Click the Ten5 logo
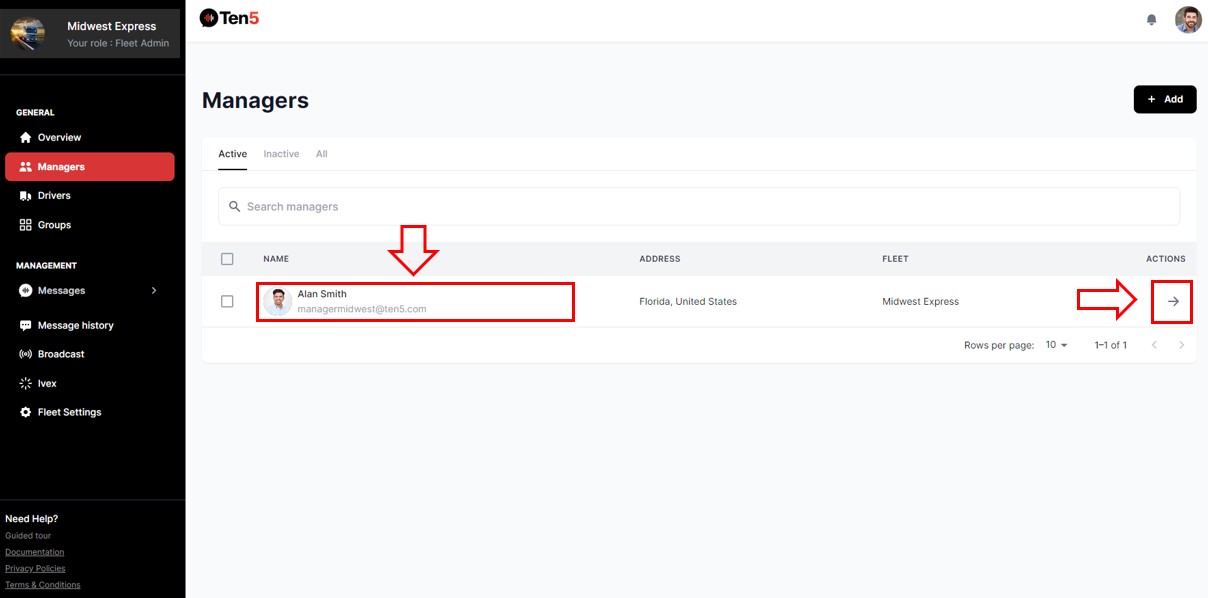This screenshot has height=598, width=1208. 229,17
